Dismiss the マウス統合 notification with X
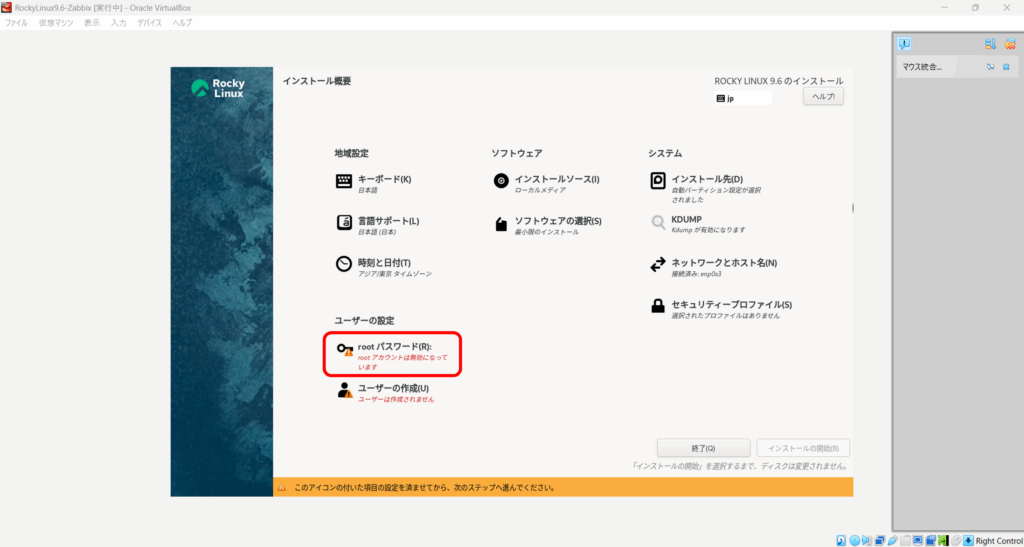Image resolution: width=1024 pixels, height=547 pixels. [1006, 67]
